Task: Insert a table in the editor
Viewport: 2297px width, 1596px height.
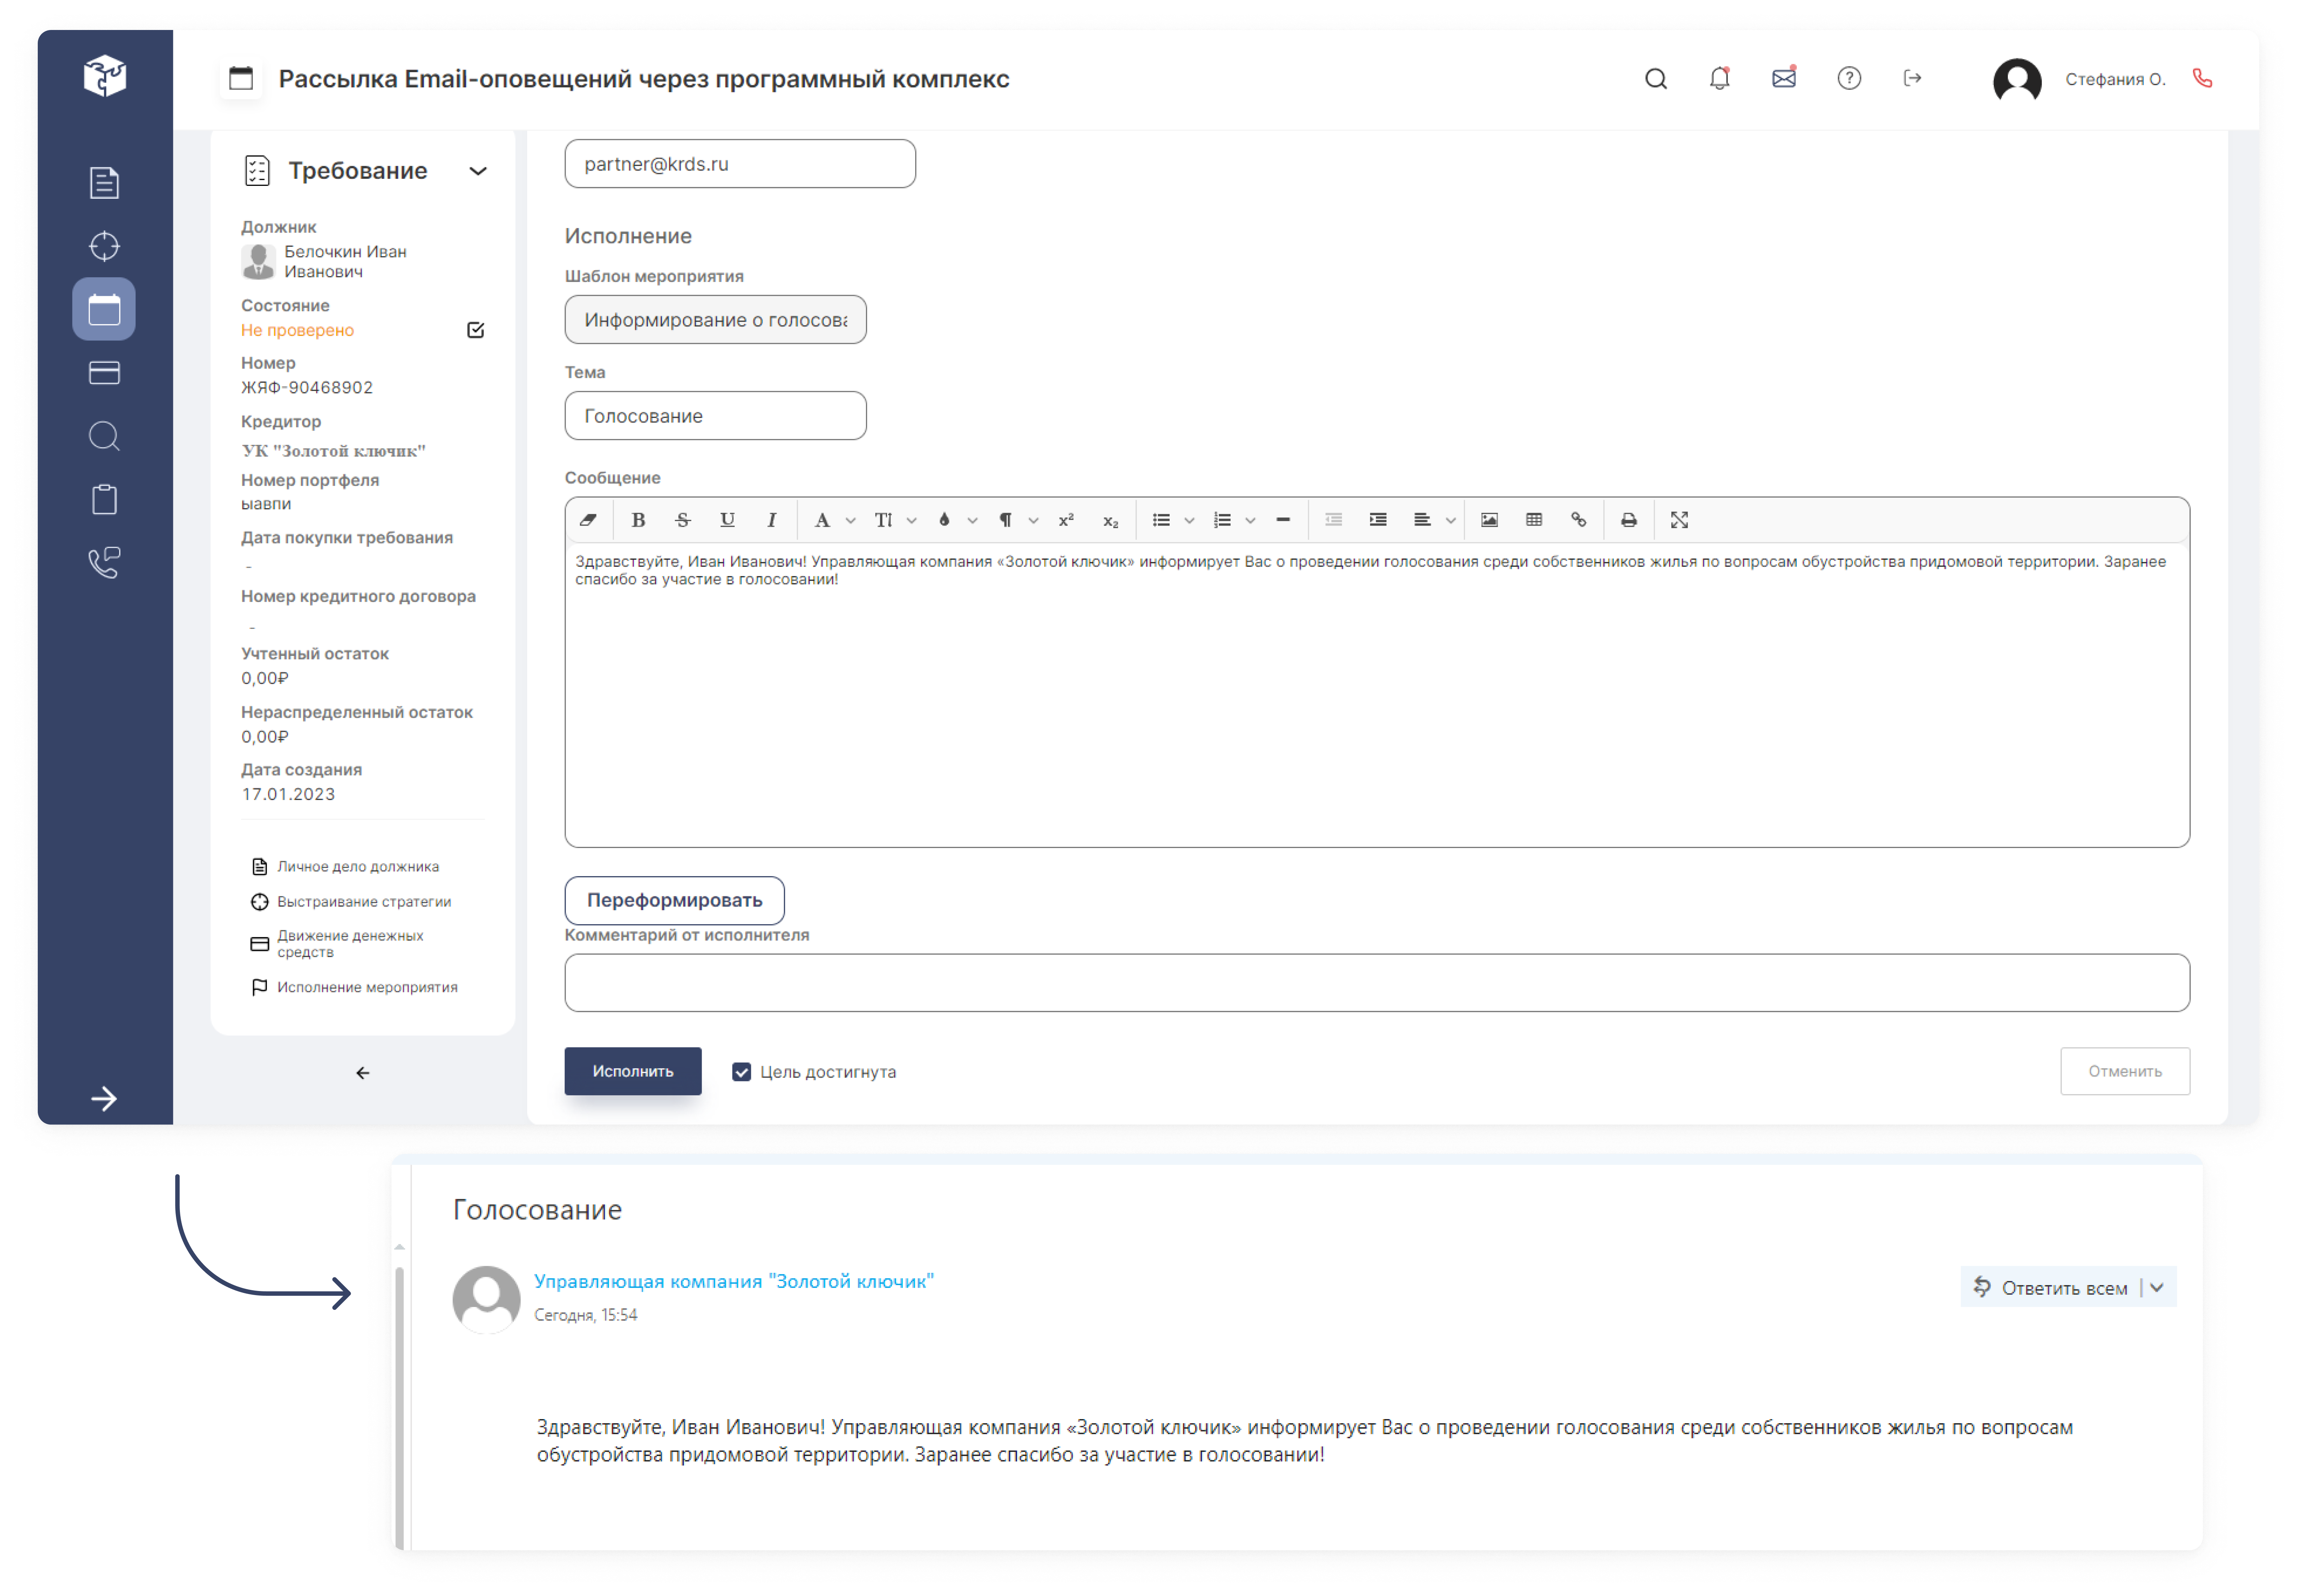Action: click(1534, 520)
